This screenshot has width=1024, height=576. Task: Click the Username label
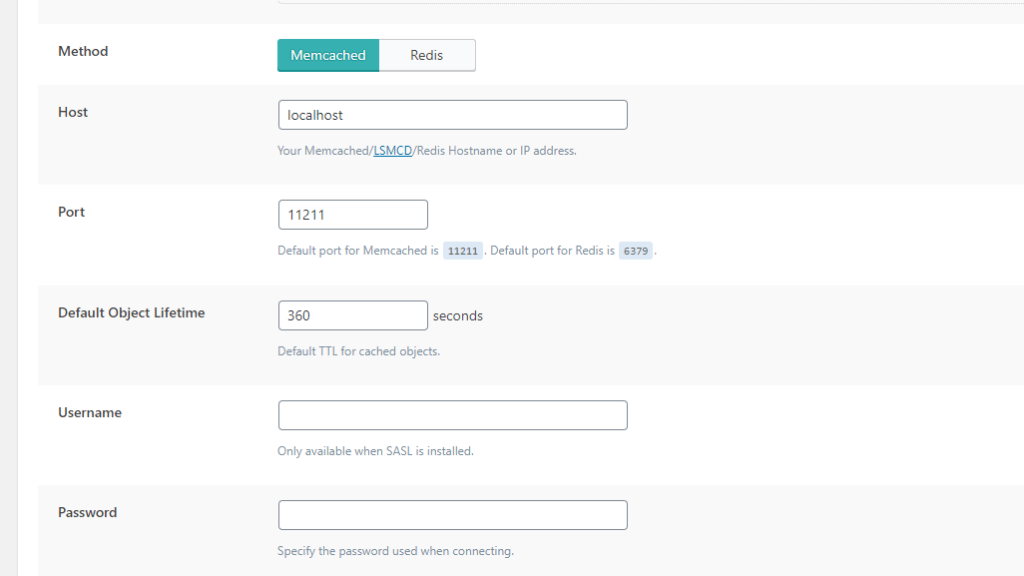(x=89, y=413)
